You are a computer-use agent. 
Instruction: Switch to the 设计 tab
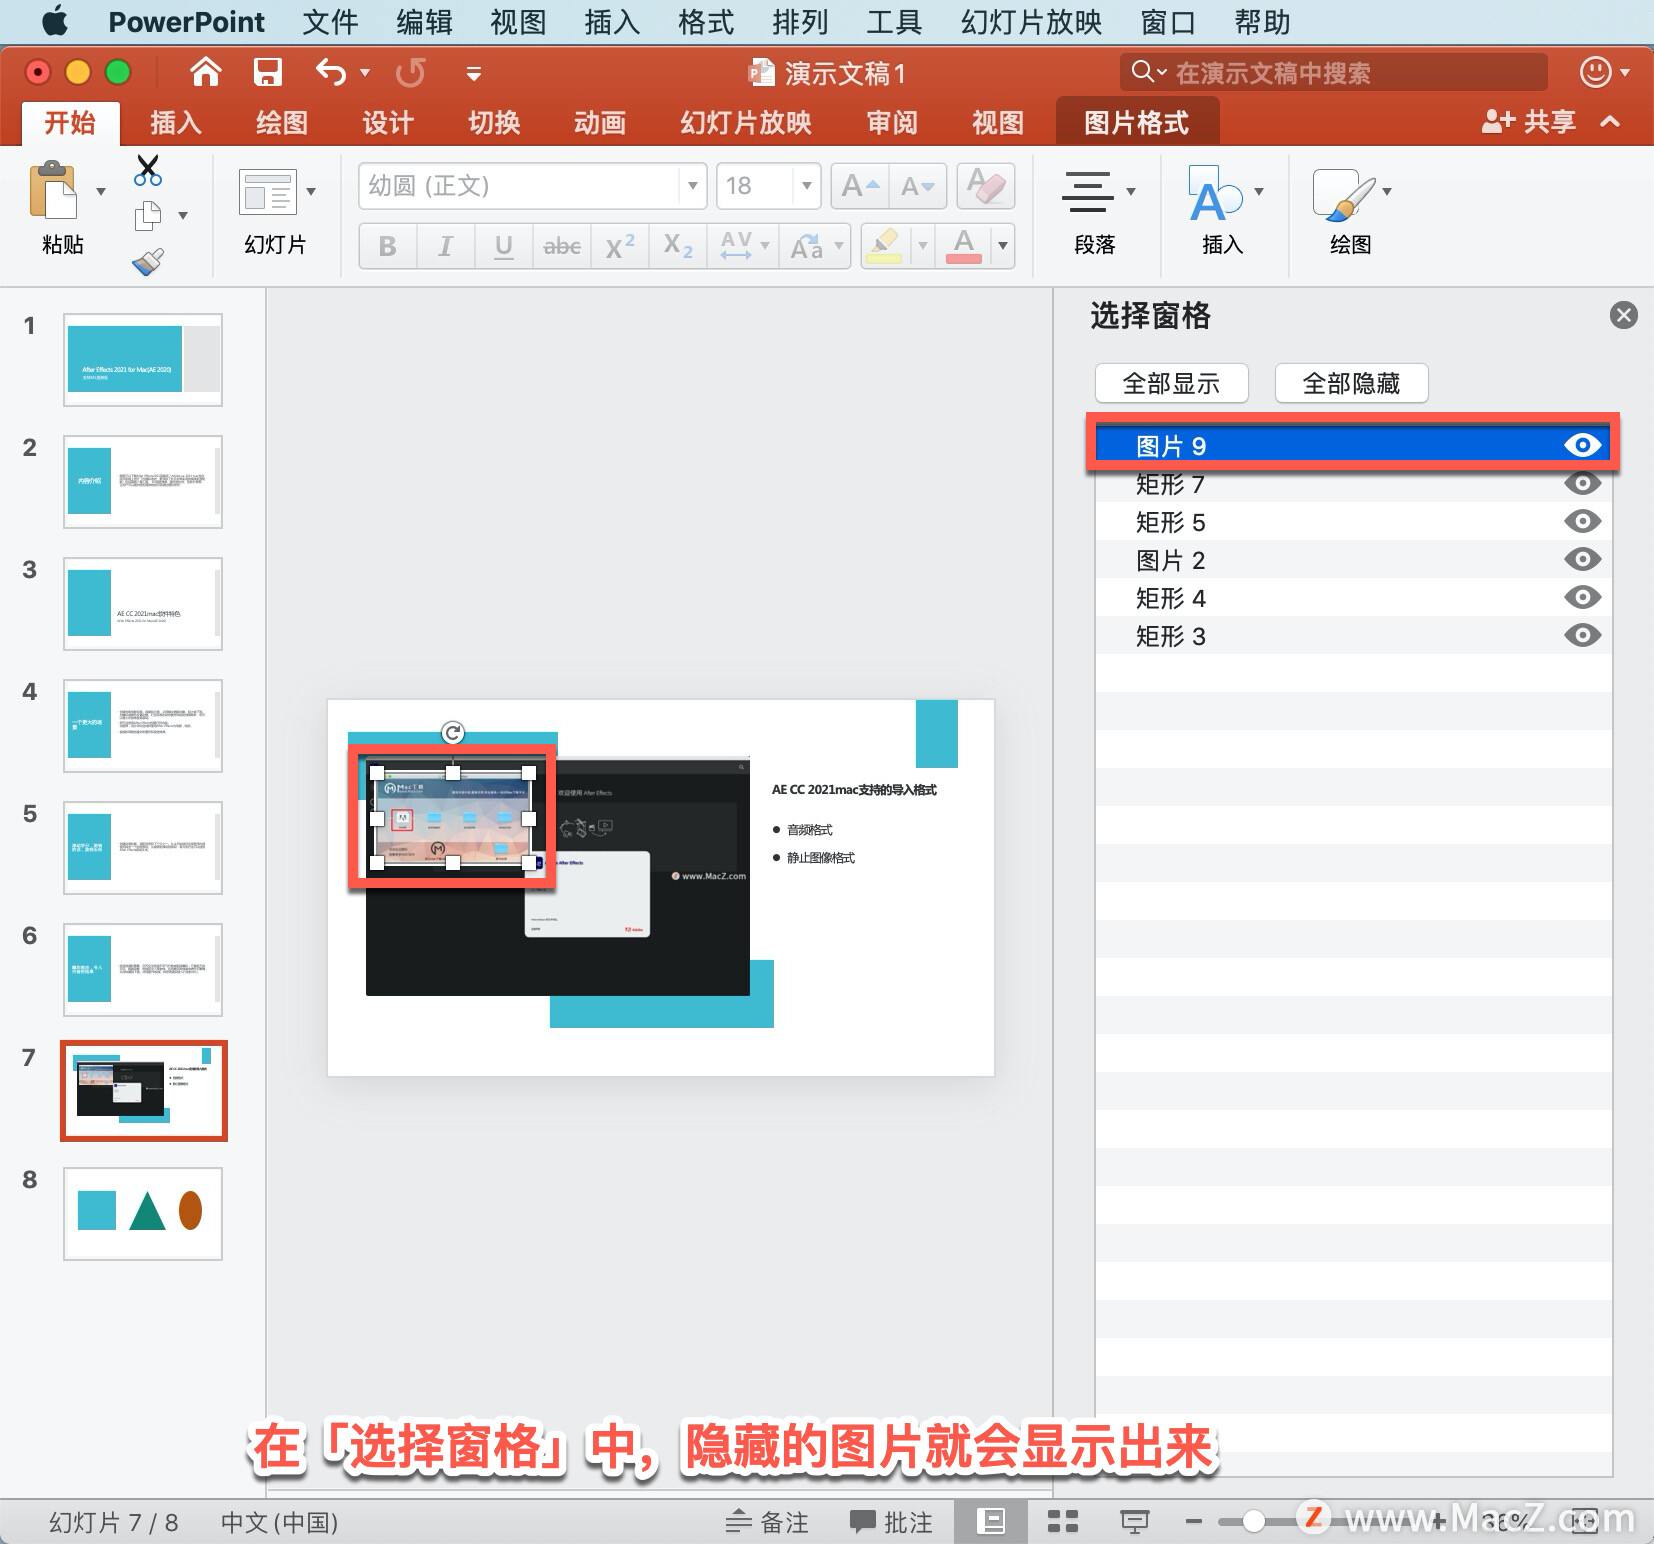point(388,123)
